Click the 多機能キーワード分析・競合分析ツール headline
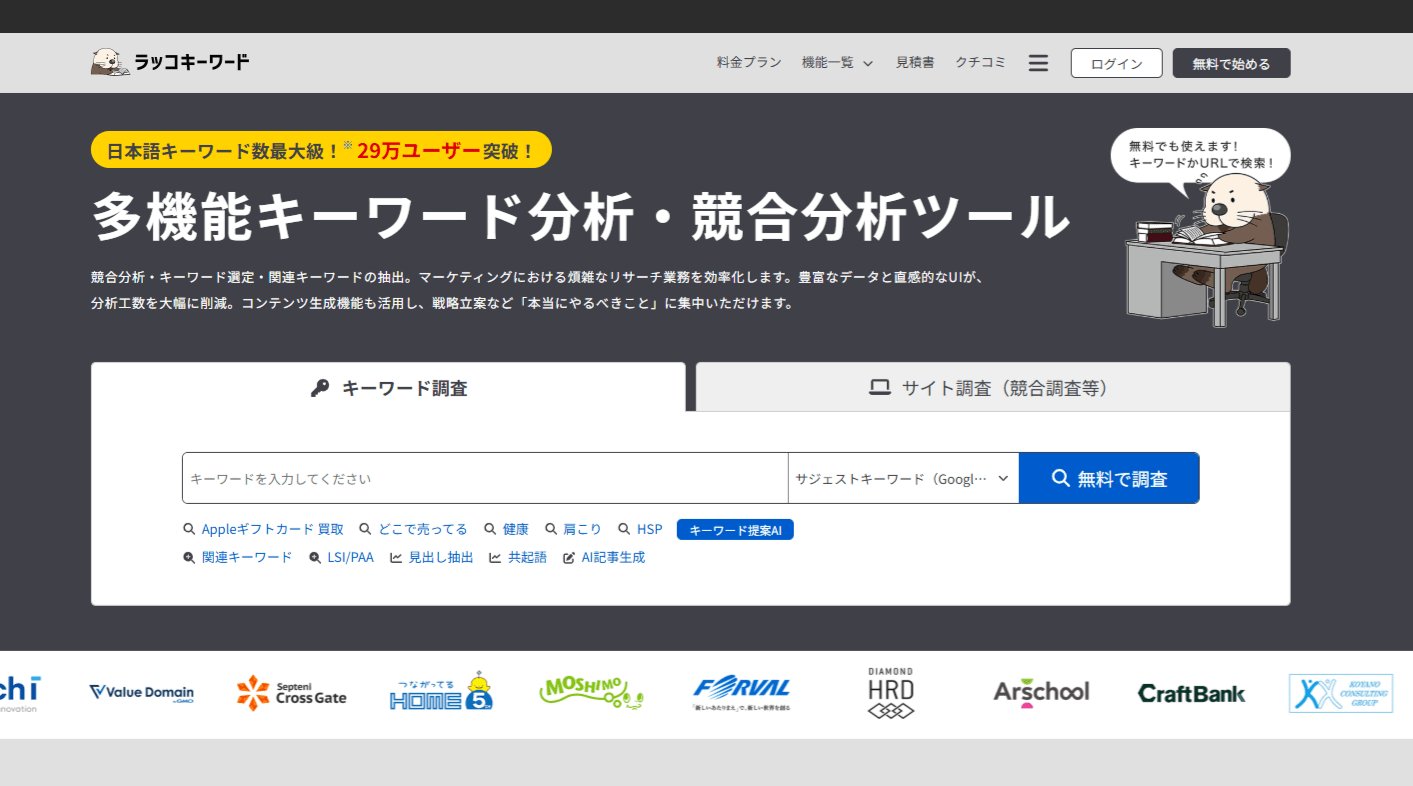The width and height of the screenshot is (1413, 786). pos(580,217)
